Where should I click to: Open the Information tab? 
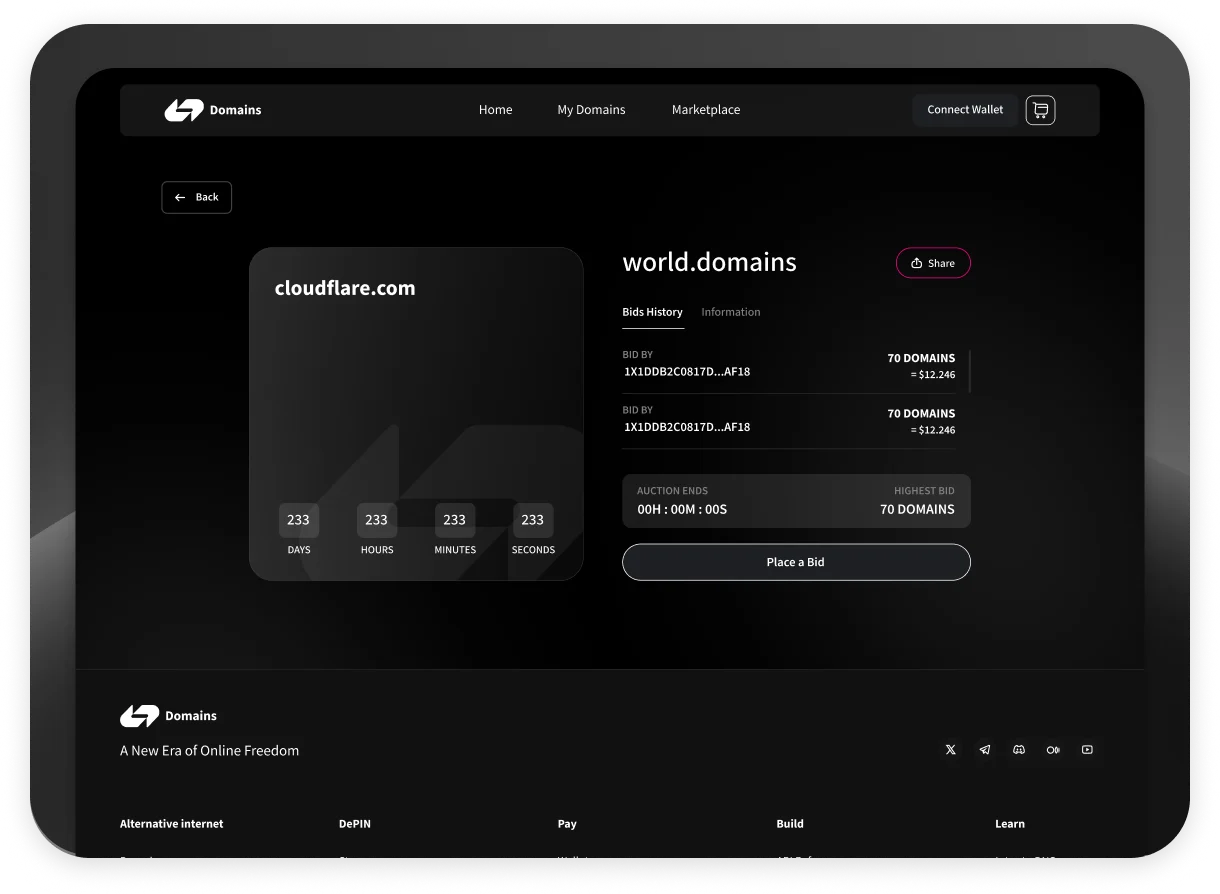(x=730, y=312)
